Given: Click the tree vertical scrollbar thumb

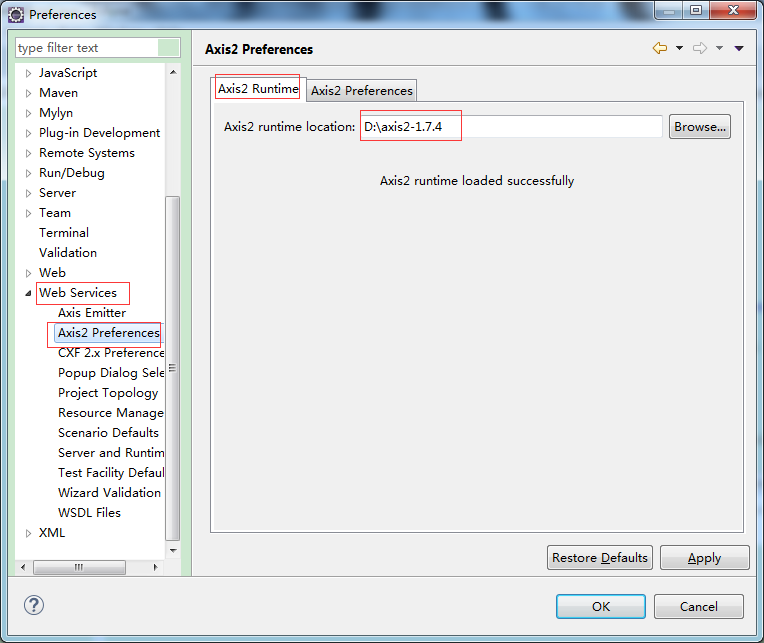Looking at the screenshot, I should [x=173, y=368].
